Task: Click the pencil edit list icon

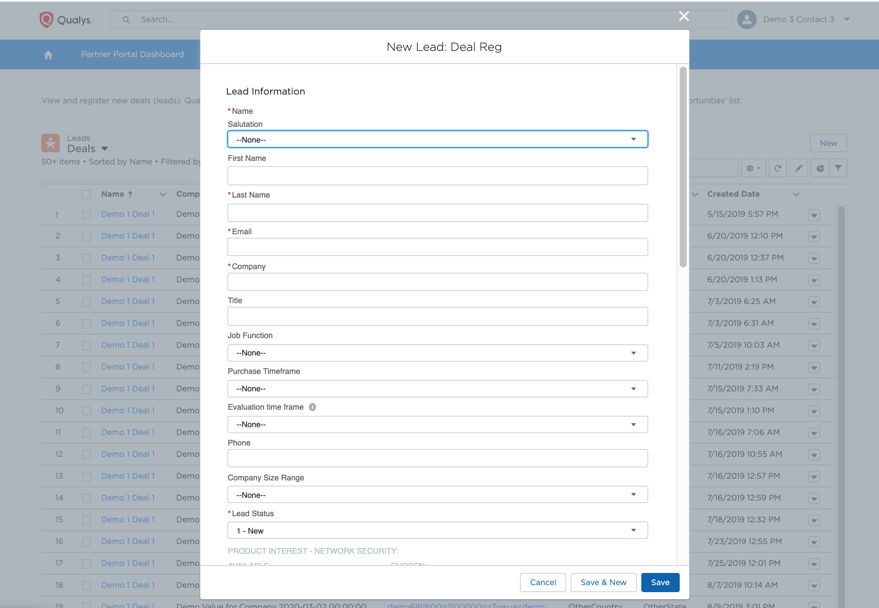Action: coord(798,168)
